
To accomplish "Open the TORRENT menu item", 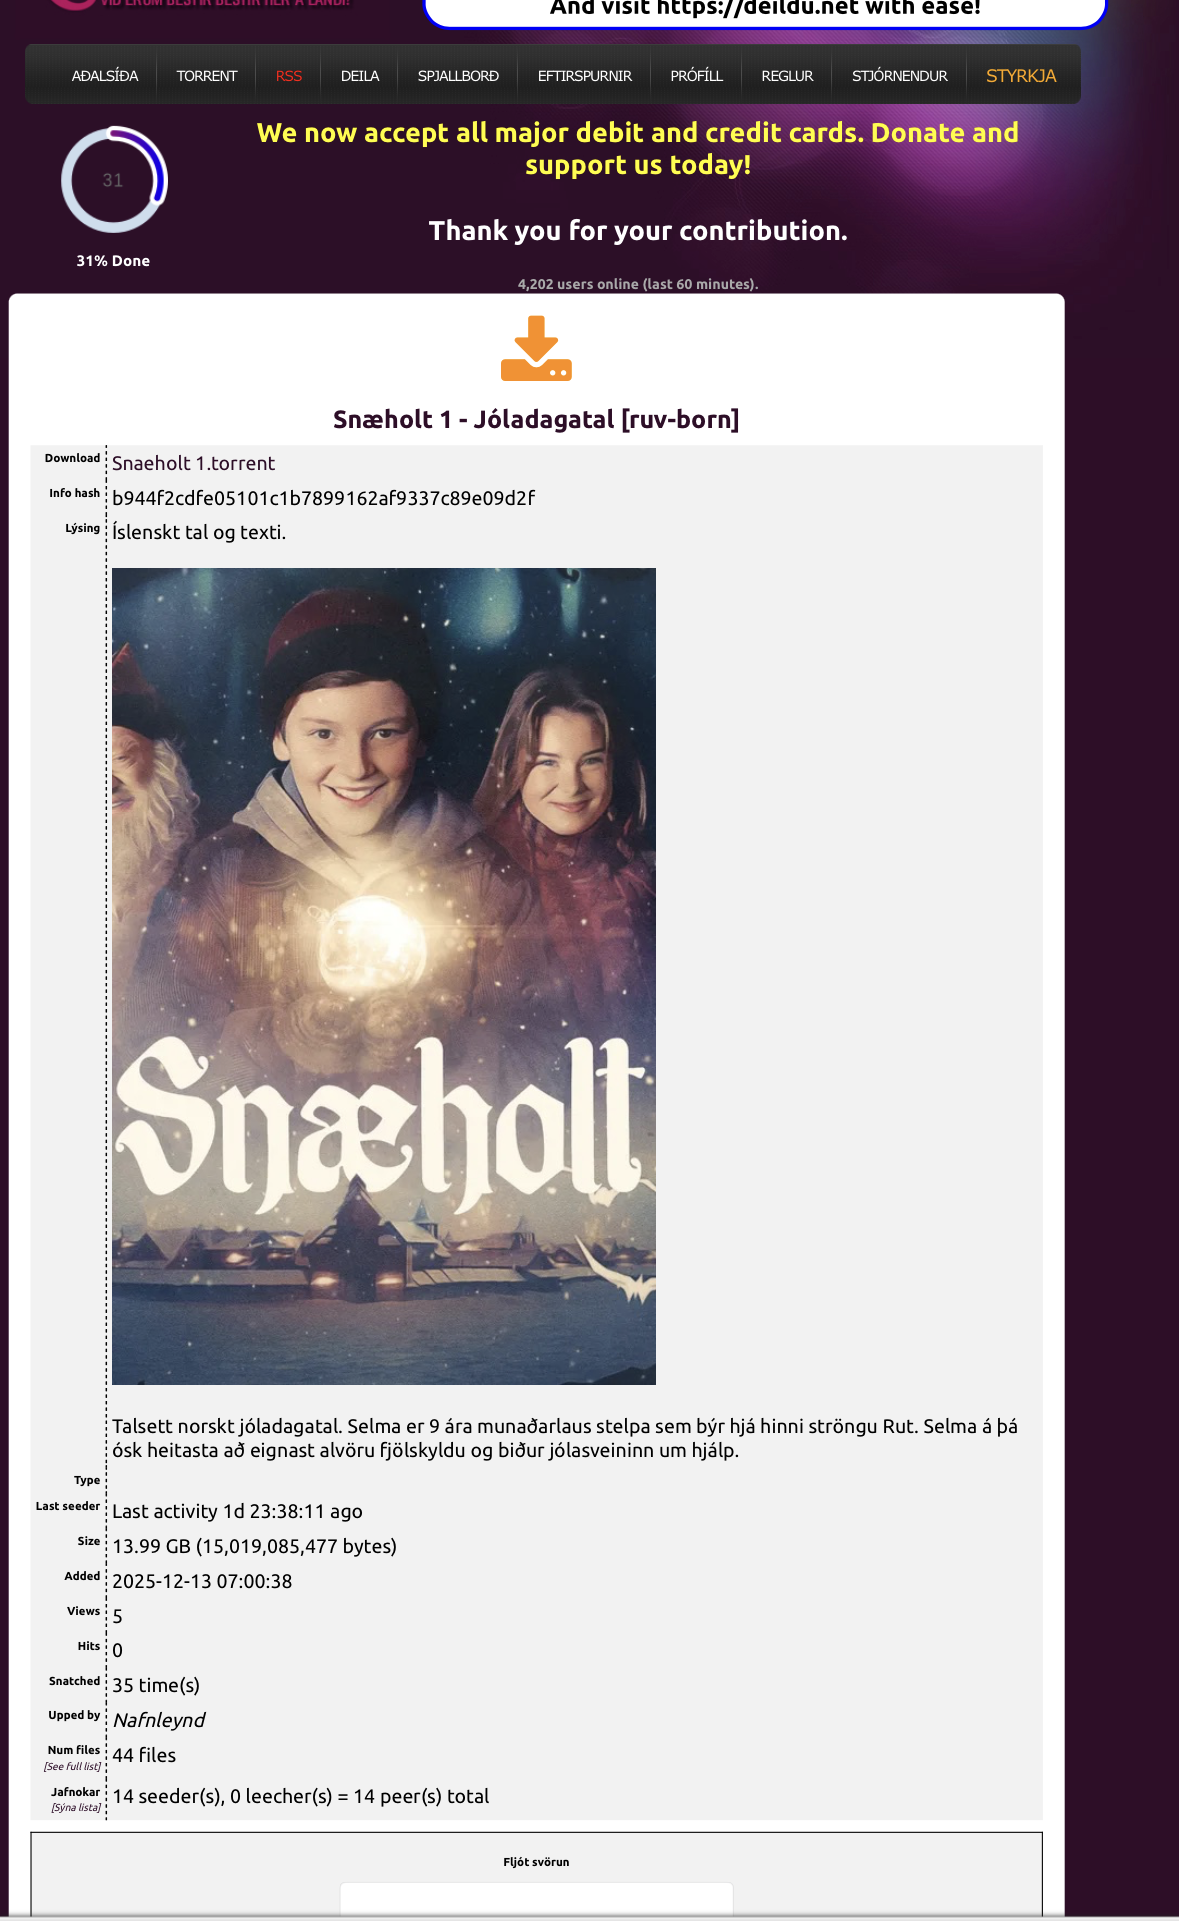I will coord(207,76).
